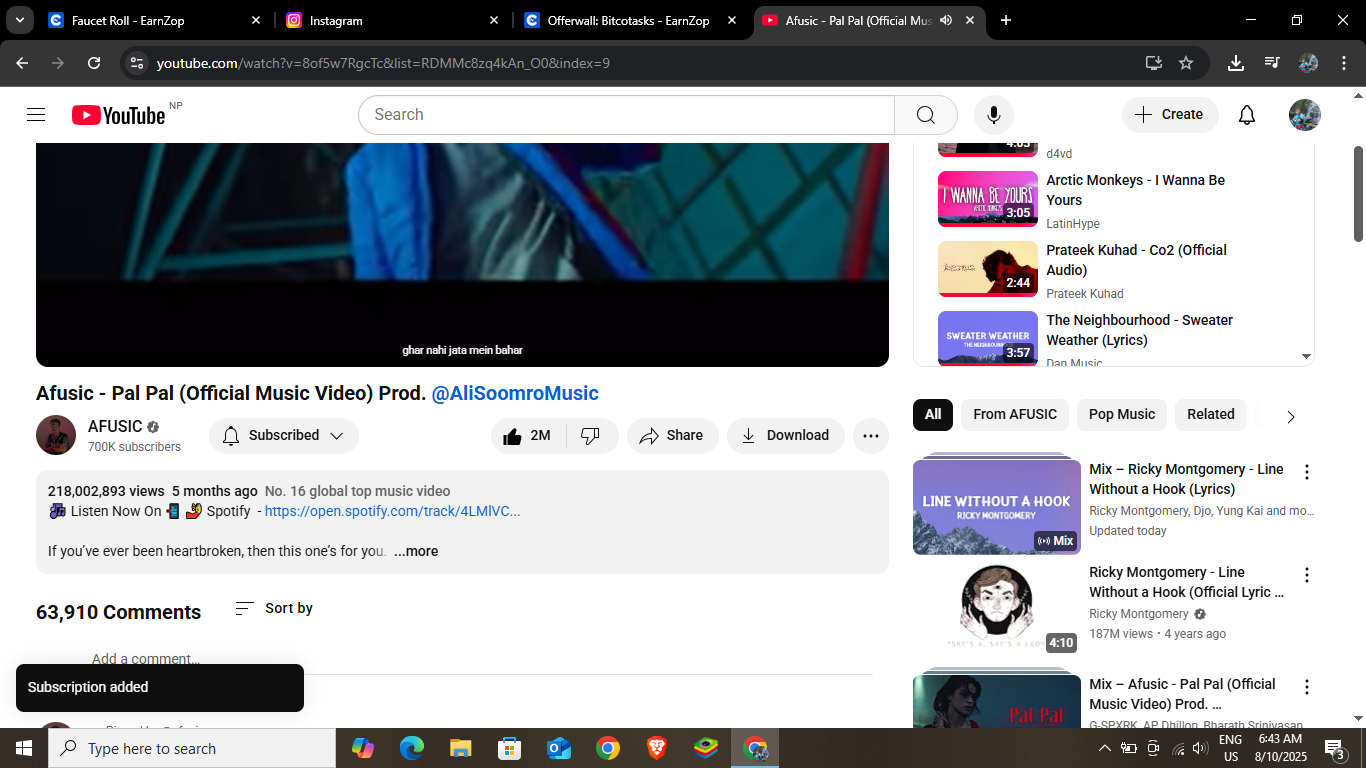Click the browser address bar URL

click(x=383, y=63)
